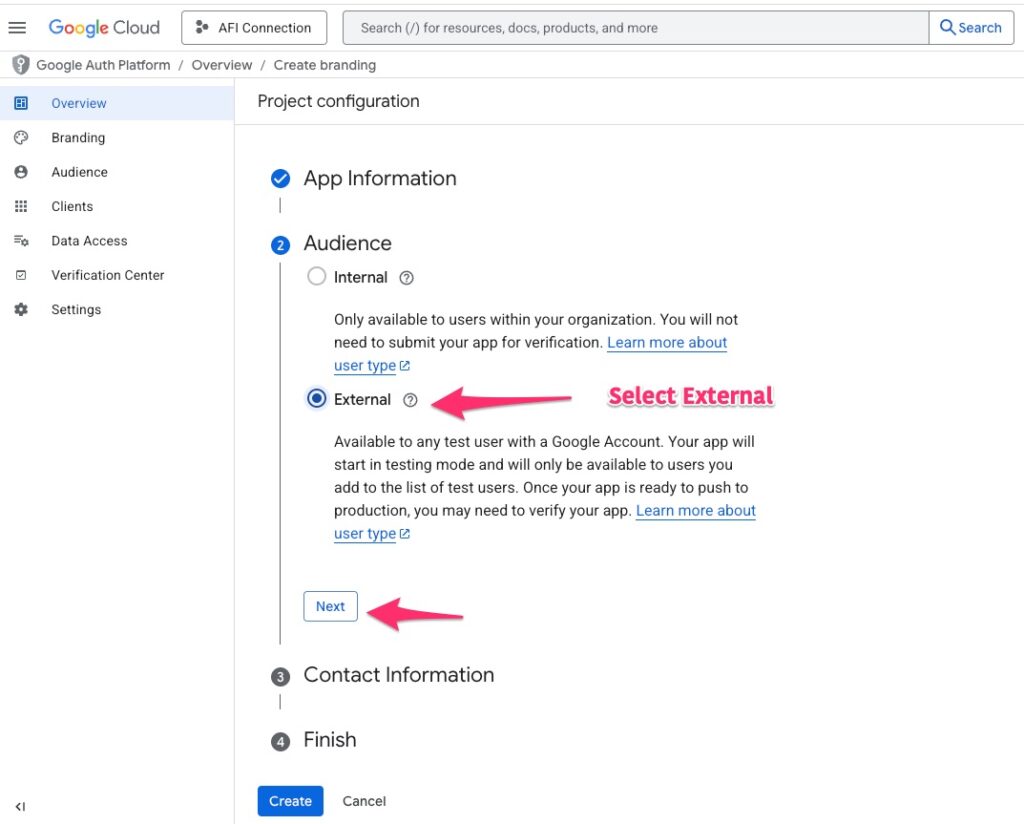This screenshot has width=1024, height=824.
Task: Click the Data Access icon
Action: point(21,241)
